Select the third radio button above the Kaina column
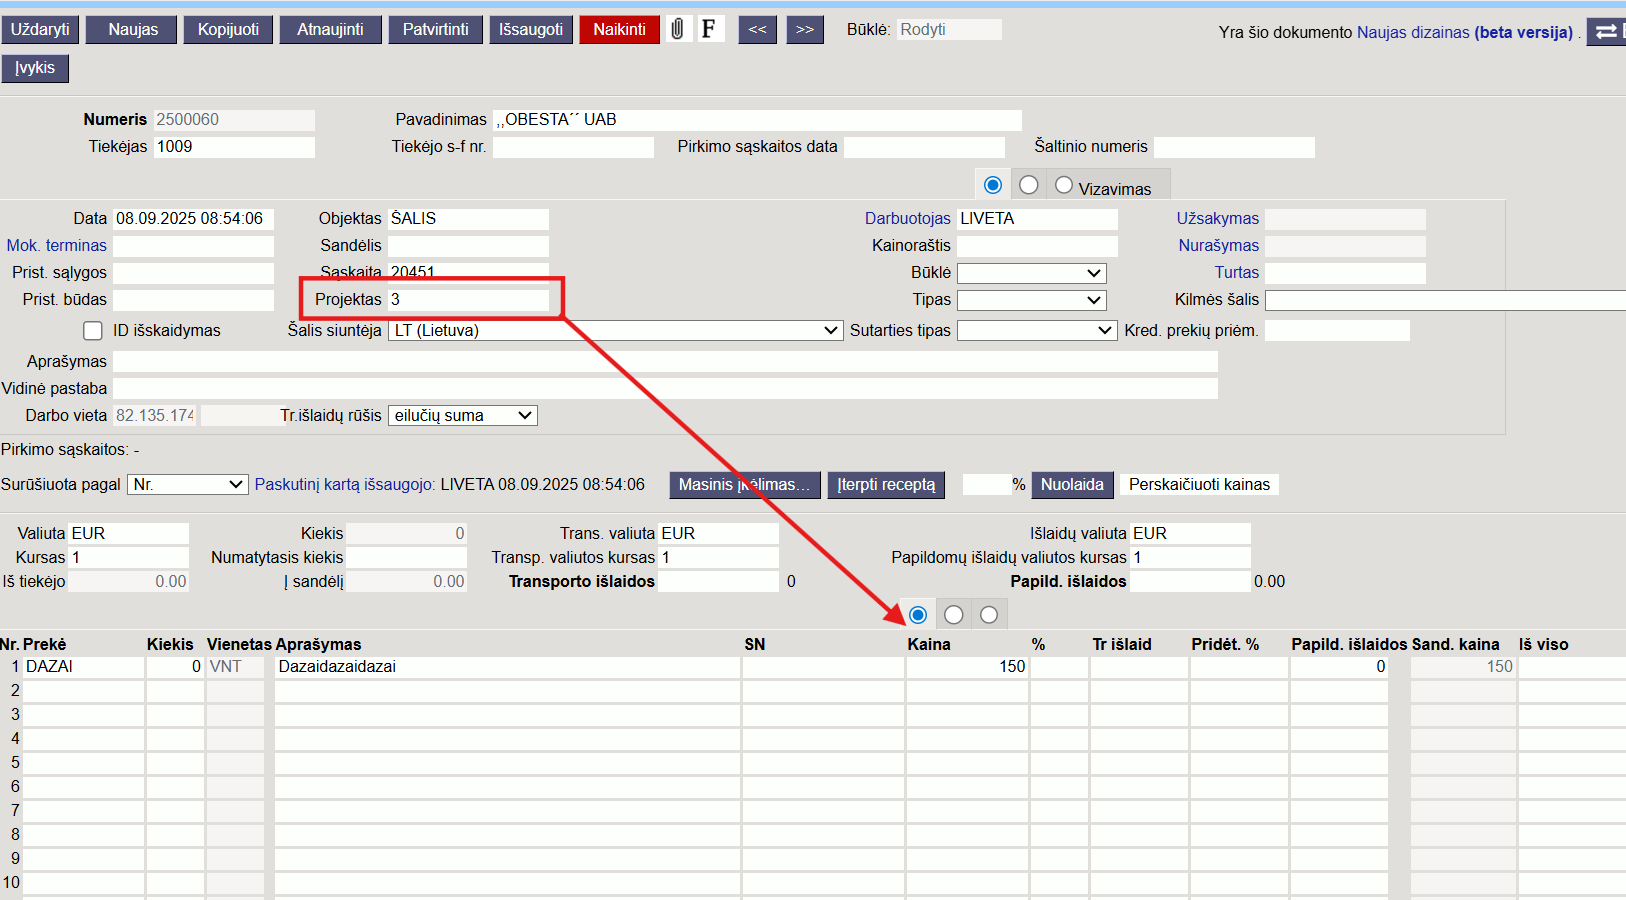1626x900 pixels. (x=989, y=615)
